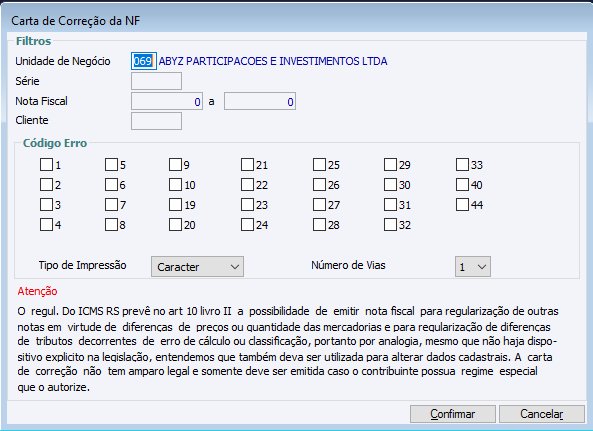This screenshot has height=431, width=593.
Task: Check error code 19 checkbox
Action: coord(175,205)
